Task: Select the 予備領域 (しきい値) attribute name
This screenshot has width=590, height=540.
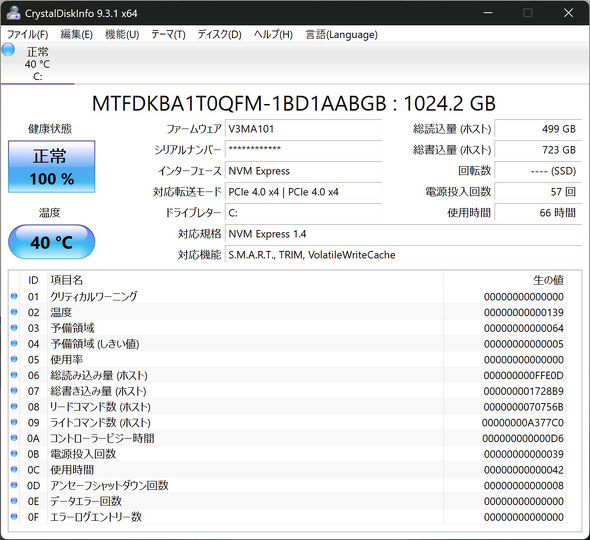Action: coord(95,344)
